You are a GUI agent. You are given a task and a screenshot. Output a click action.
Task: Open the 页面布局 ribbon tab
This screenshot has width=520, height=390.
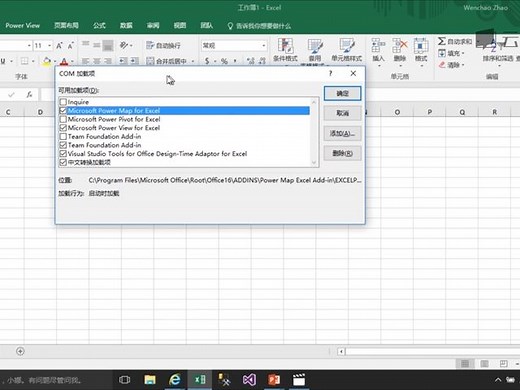(66, 25)
